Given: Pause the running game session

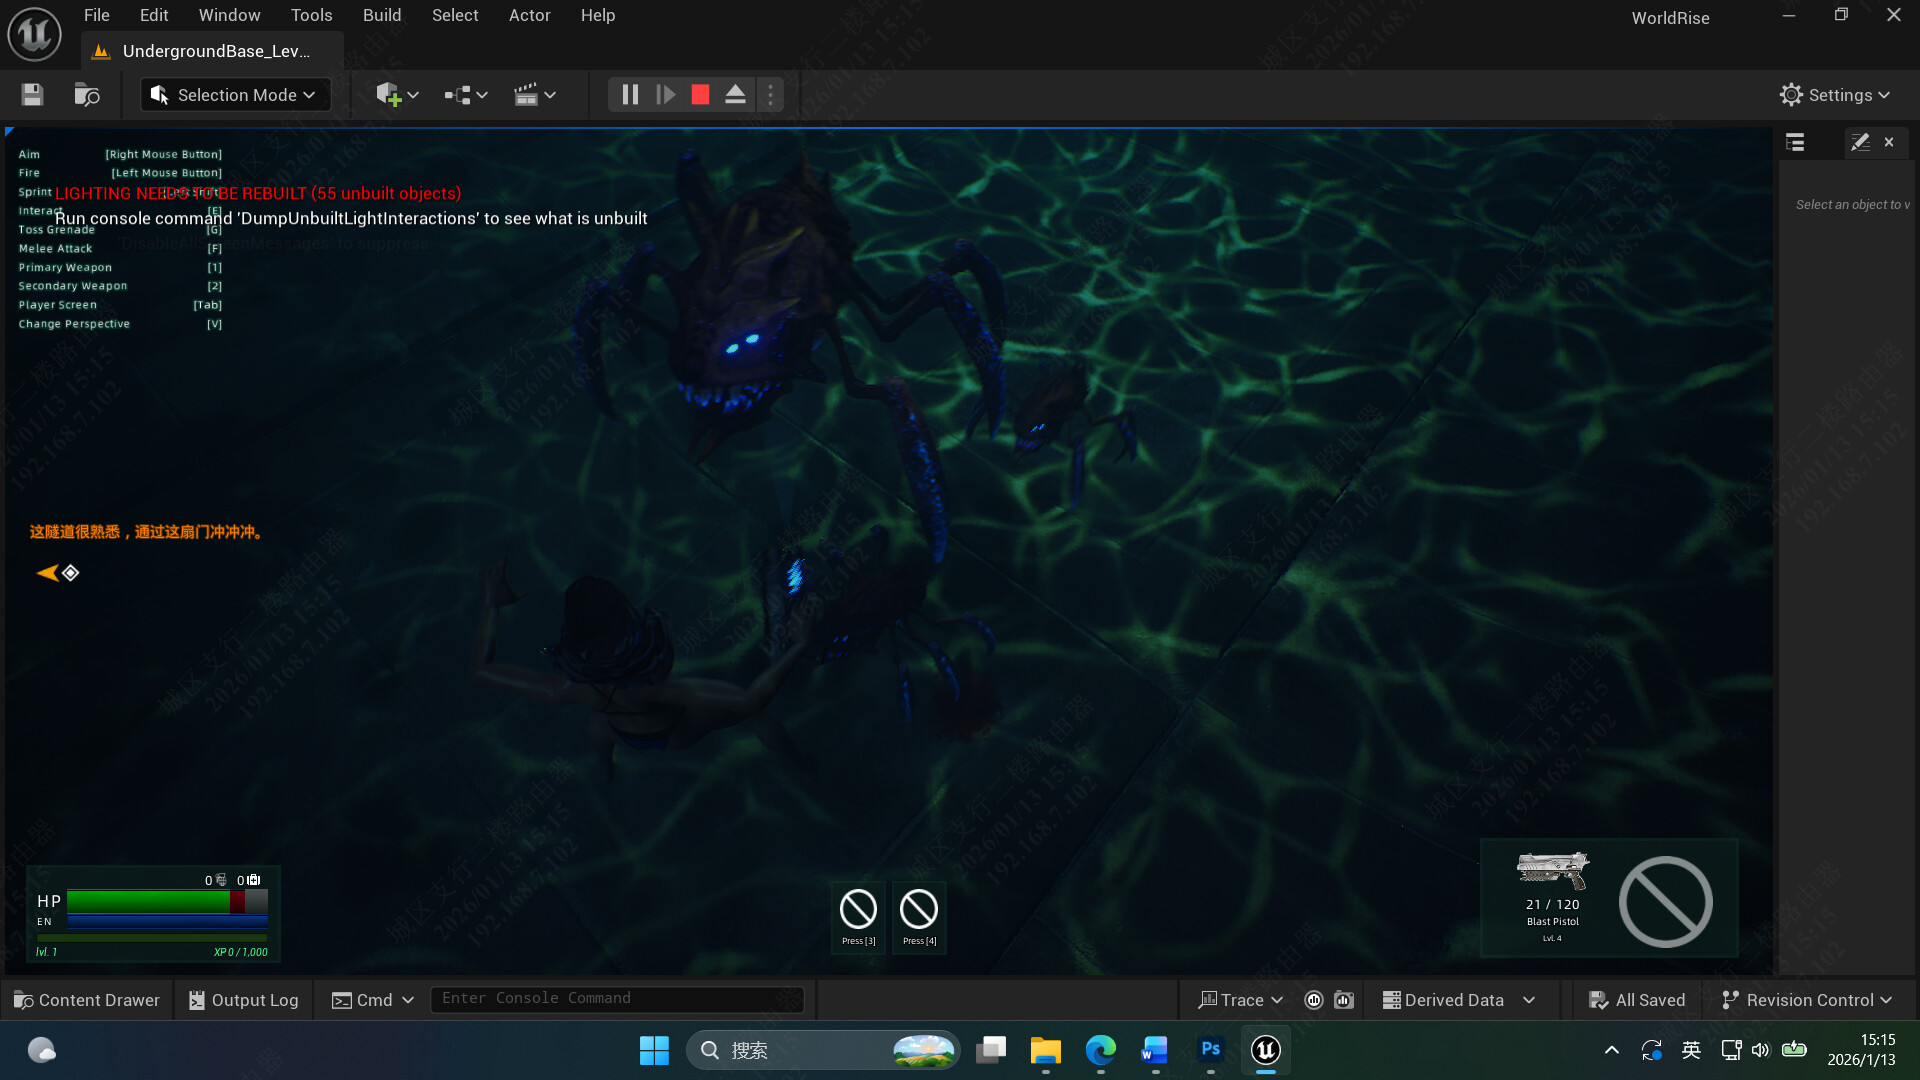Looking at the screenshot, I should click(x=630, y=94).
